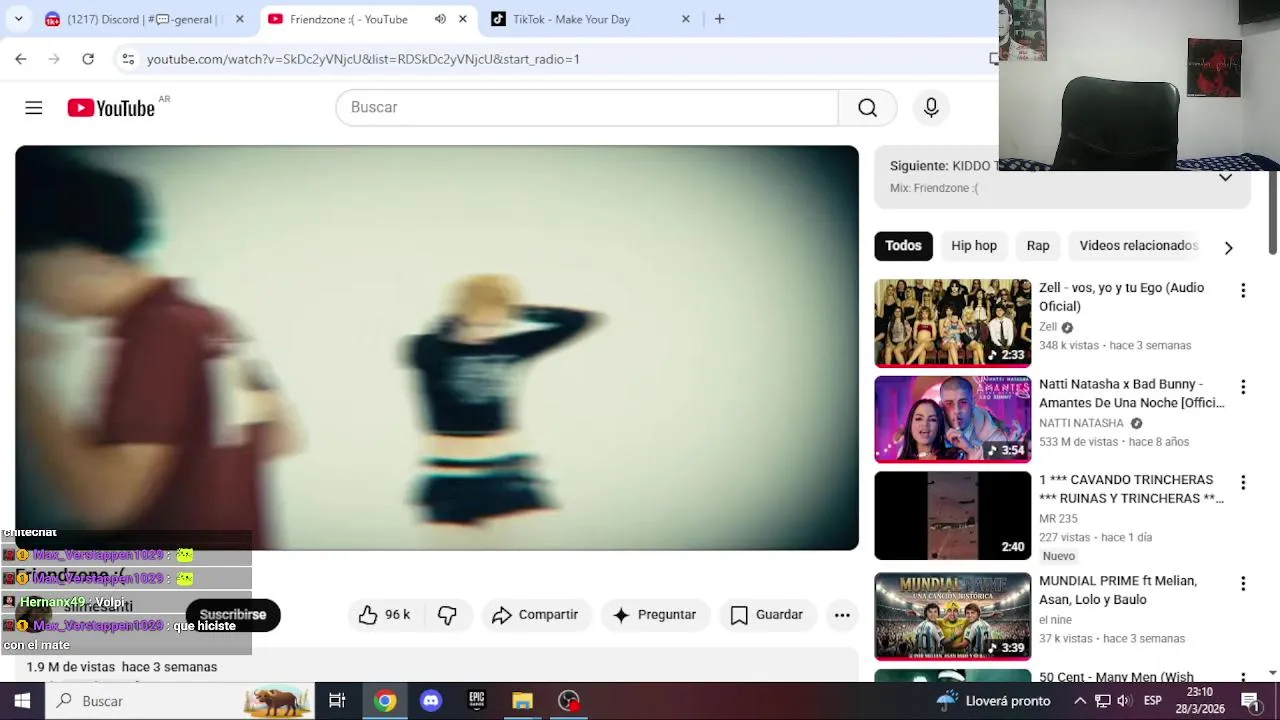Open Zell vos, yo y tu Ego thumbnail

pyautogui.click(x=952, y=323)
